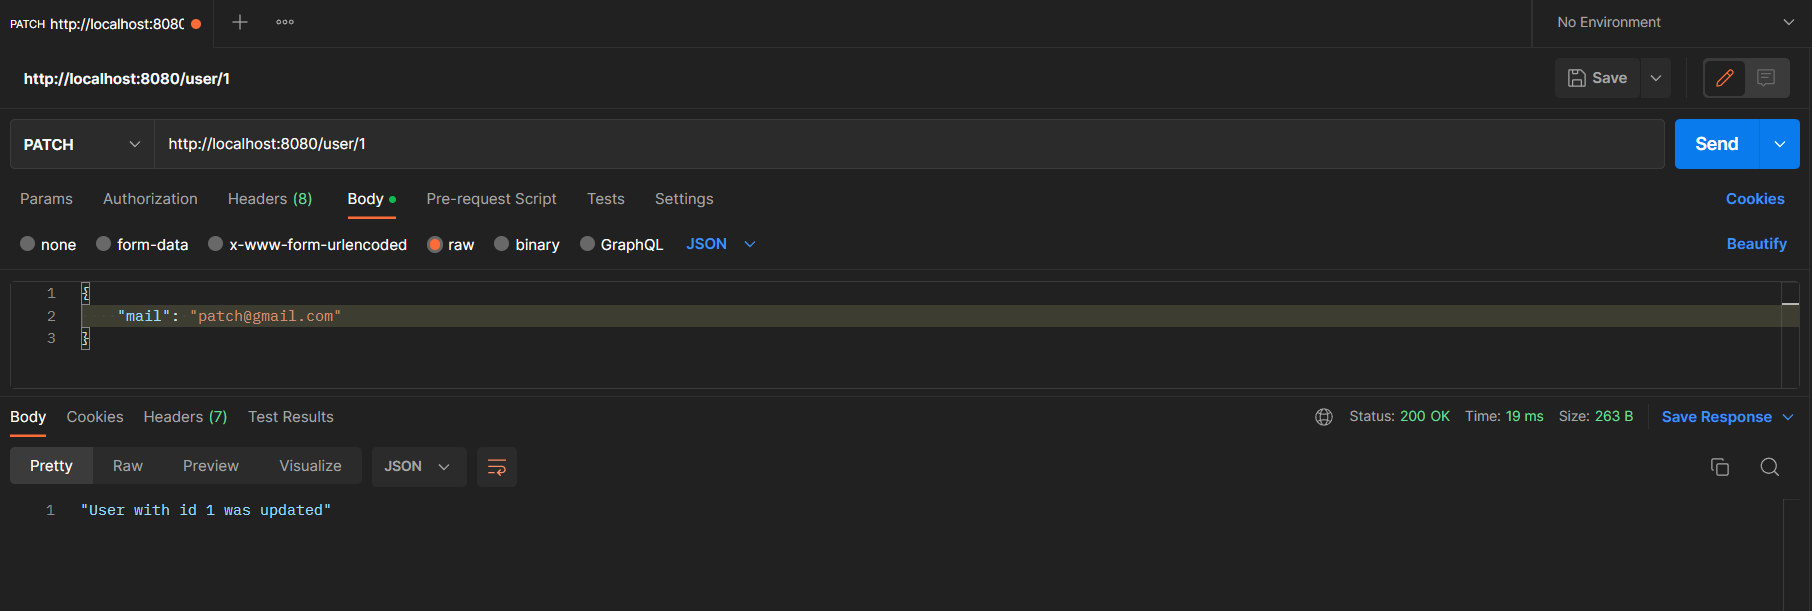
Task: Open the PATCH HTTP method dropdown
Action: coord(82,144)
